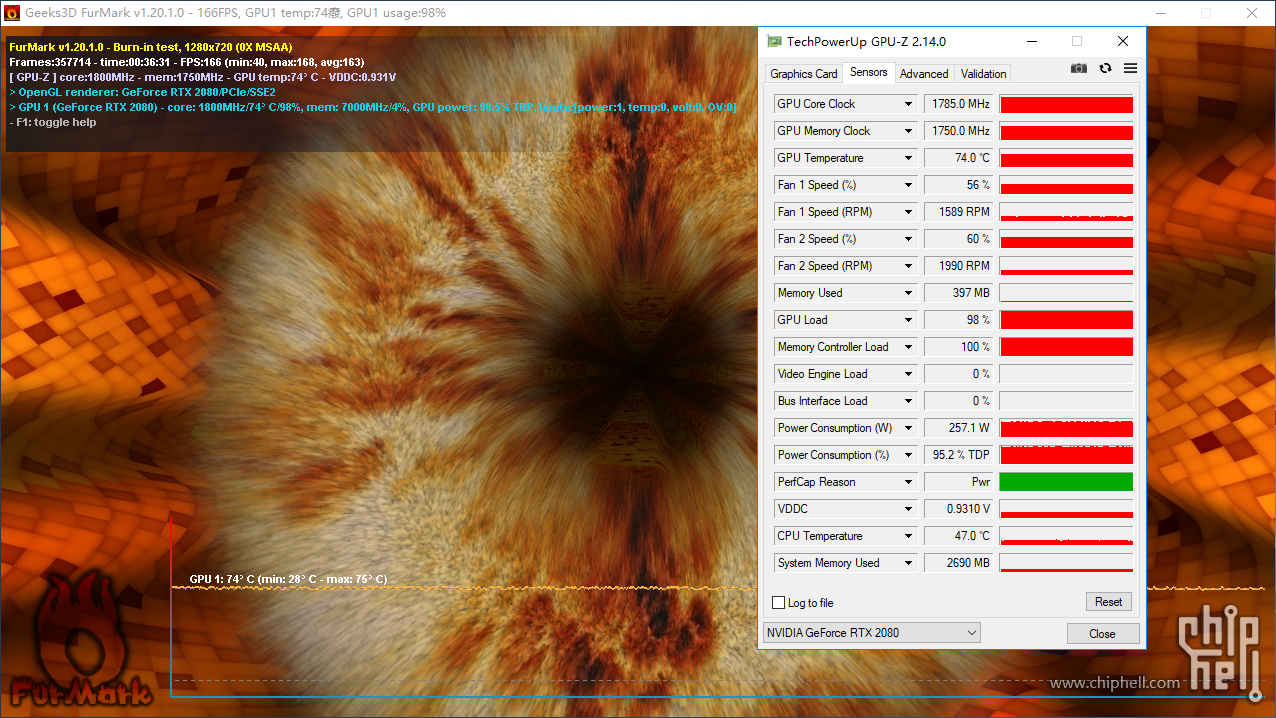Click the GPU 1 temperature graph label
Image resolution: width=1276 pixels, height=718 pixels.
pos(288,579)
